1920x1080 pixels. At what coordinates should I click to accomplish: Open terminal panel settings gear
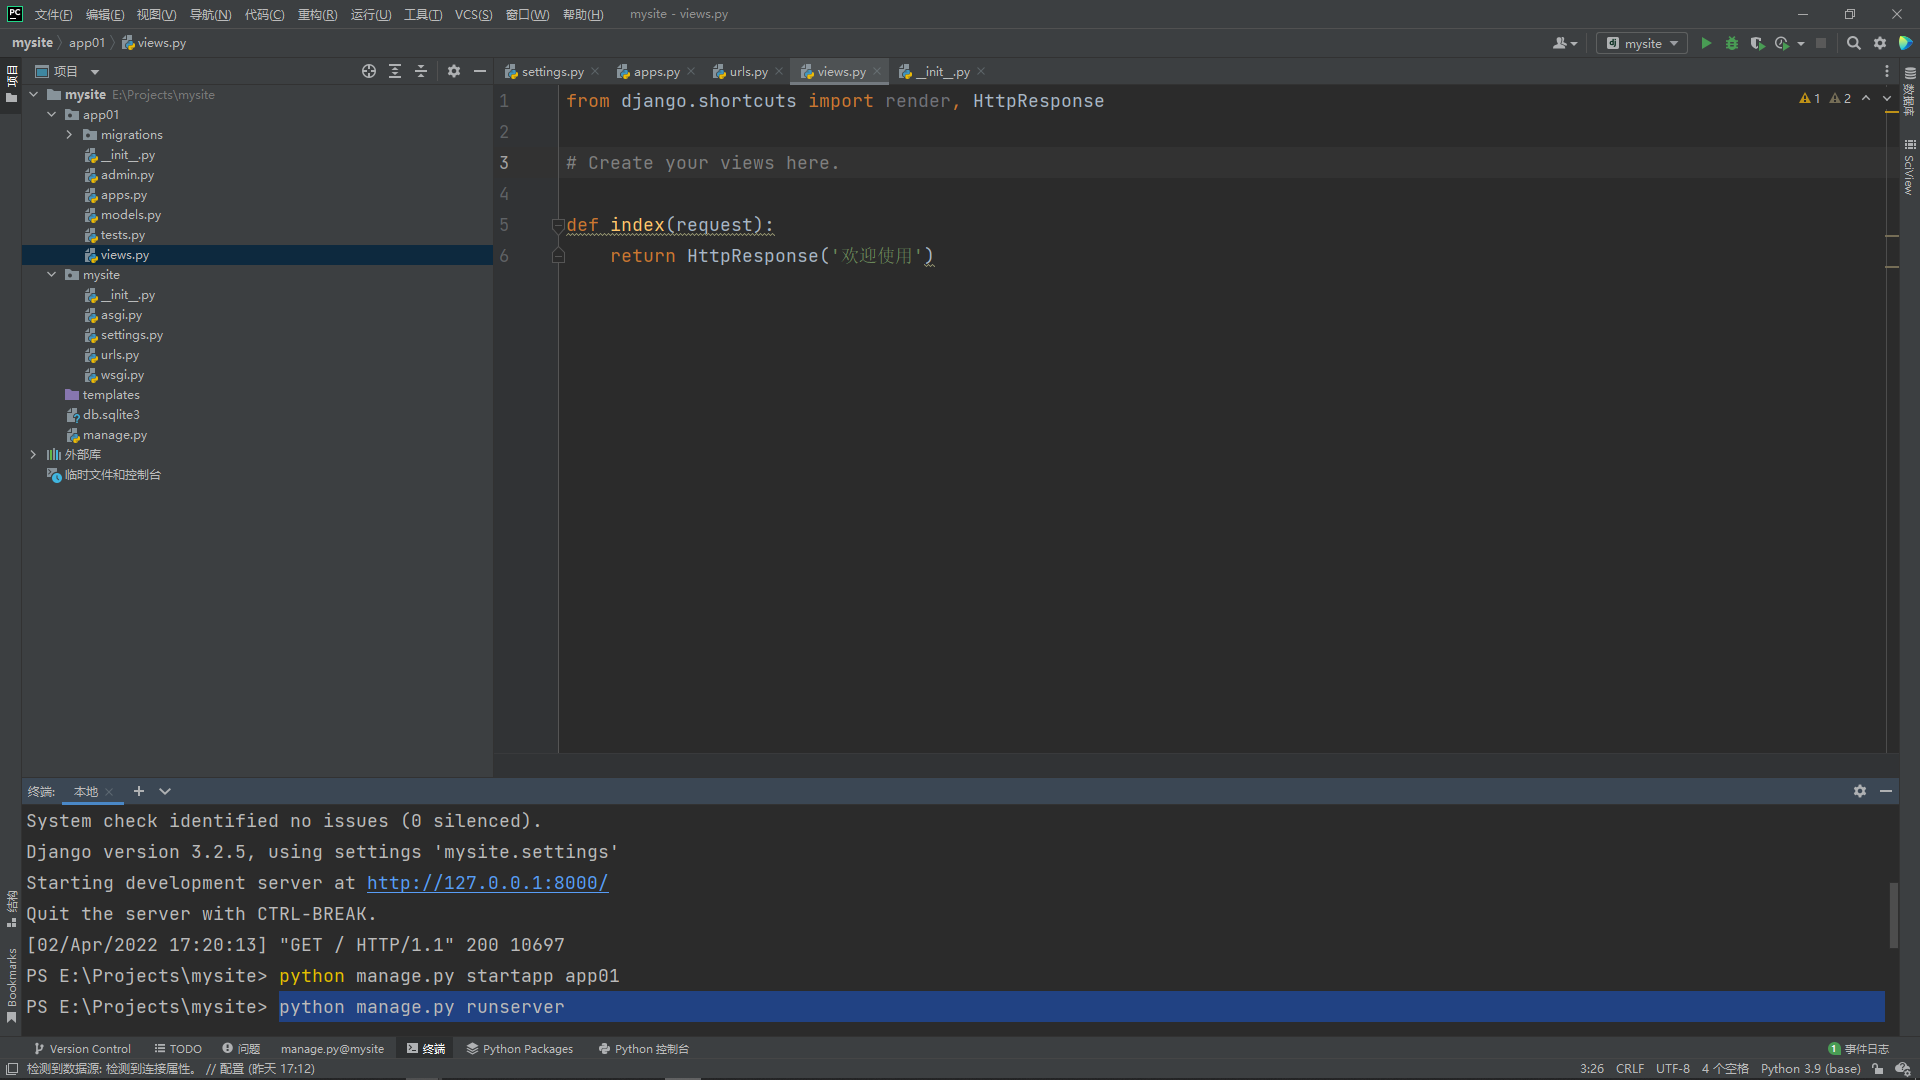click(x=1860, y=791)
